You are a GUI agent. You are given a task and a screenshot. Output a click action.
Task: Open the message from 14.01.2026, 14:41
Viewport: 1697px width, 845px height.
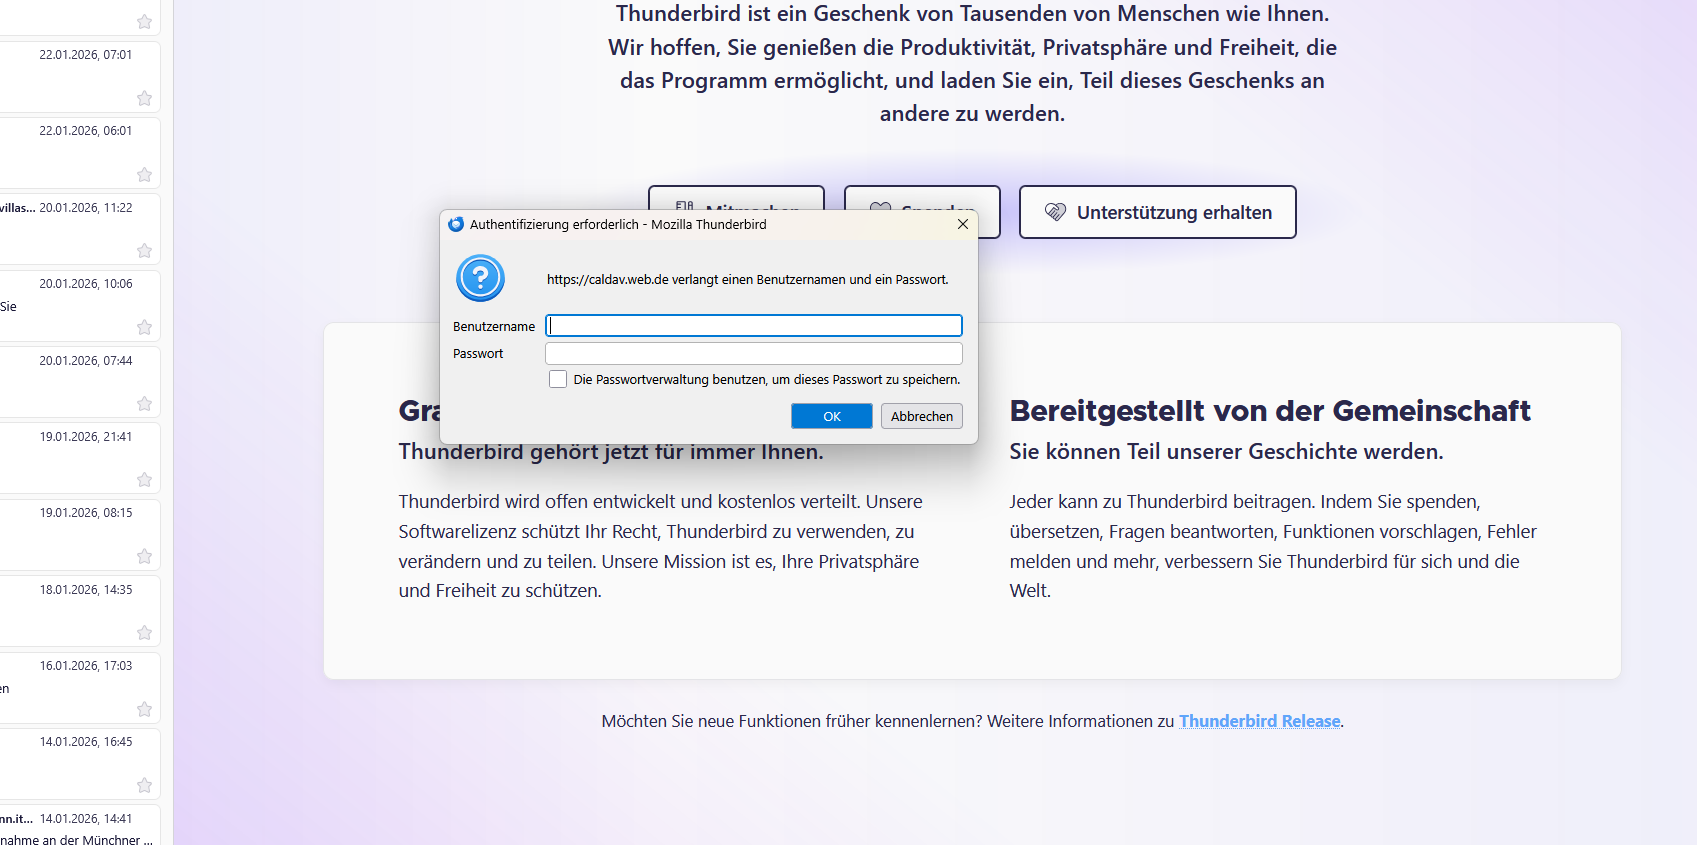pyautogui.click(x=80, y=826)
